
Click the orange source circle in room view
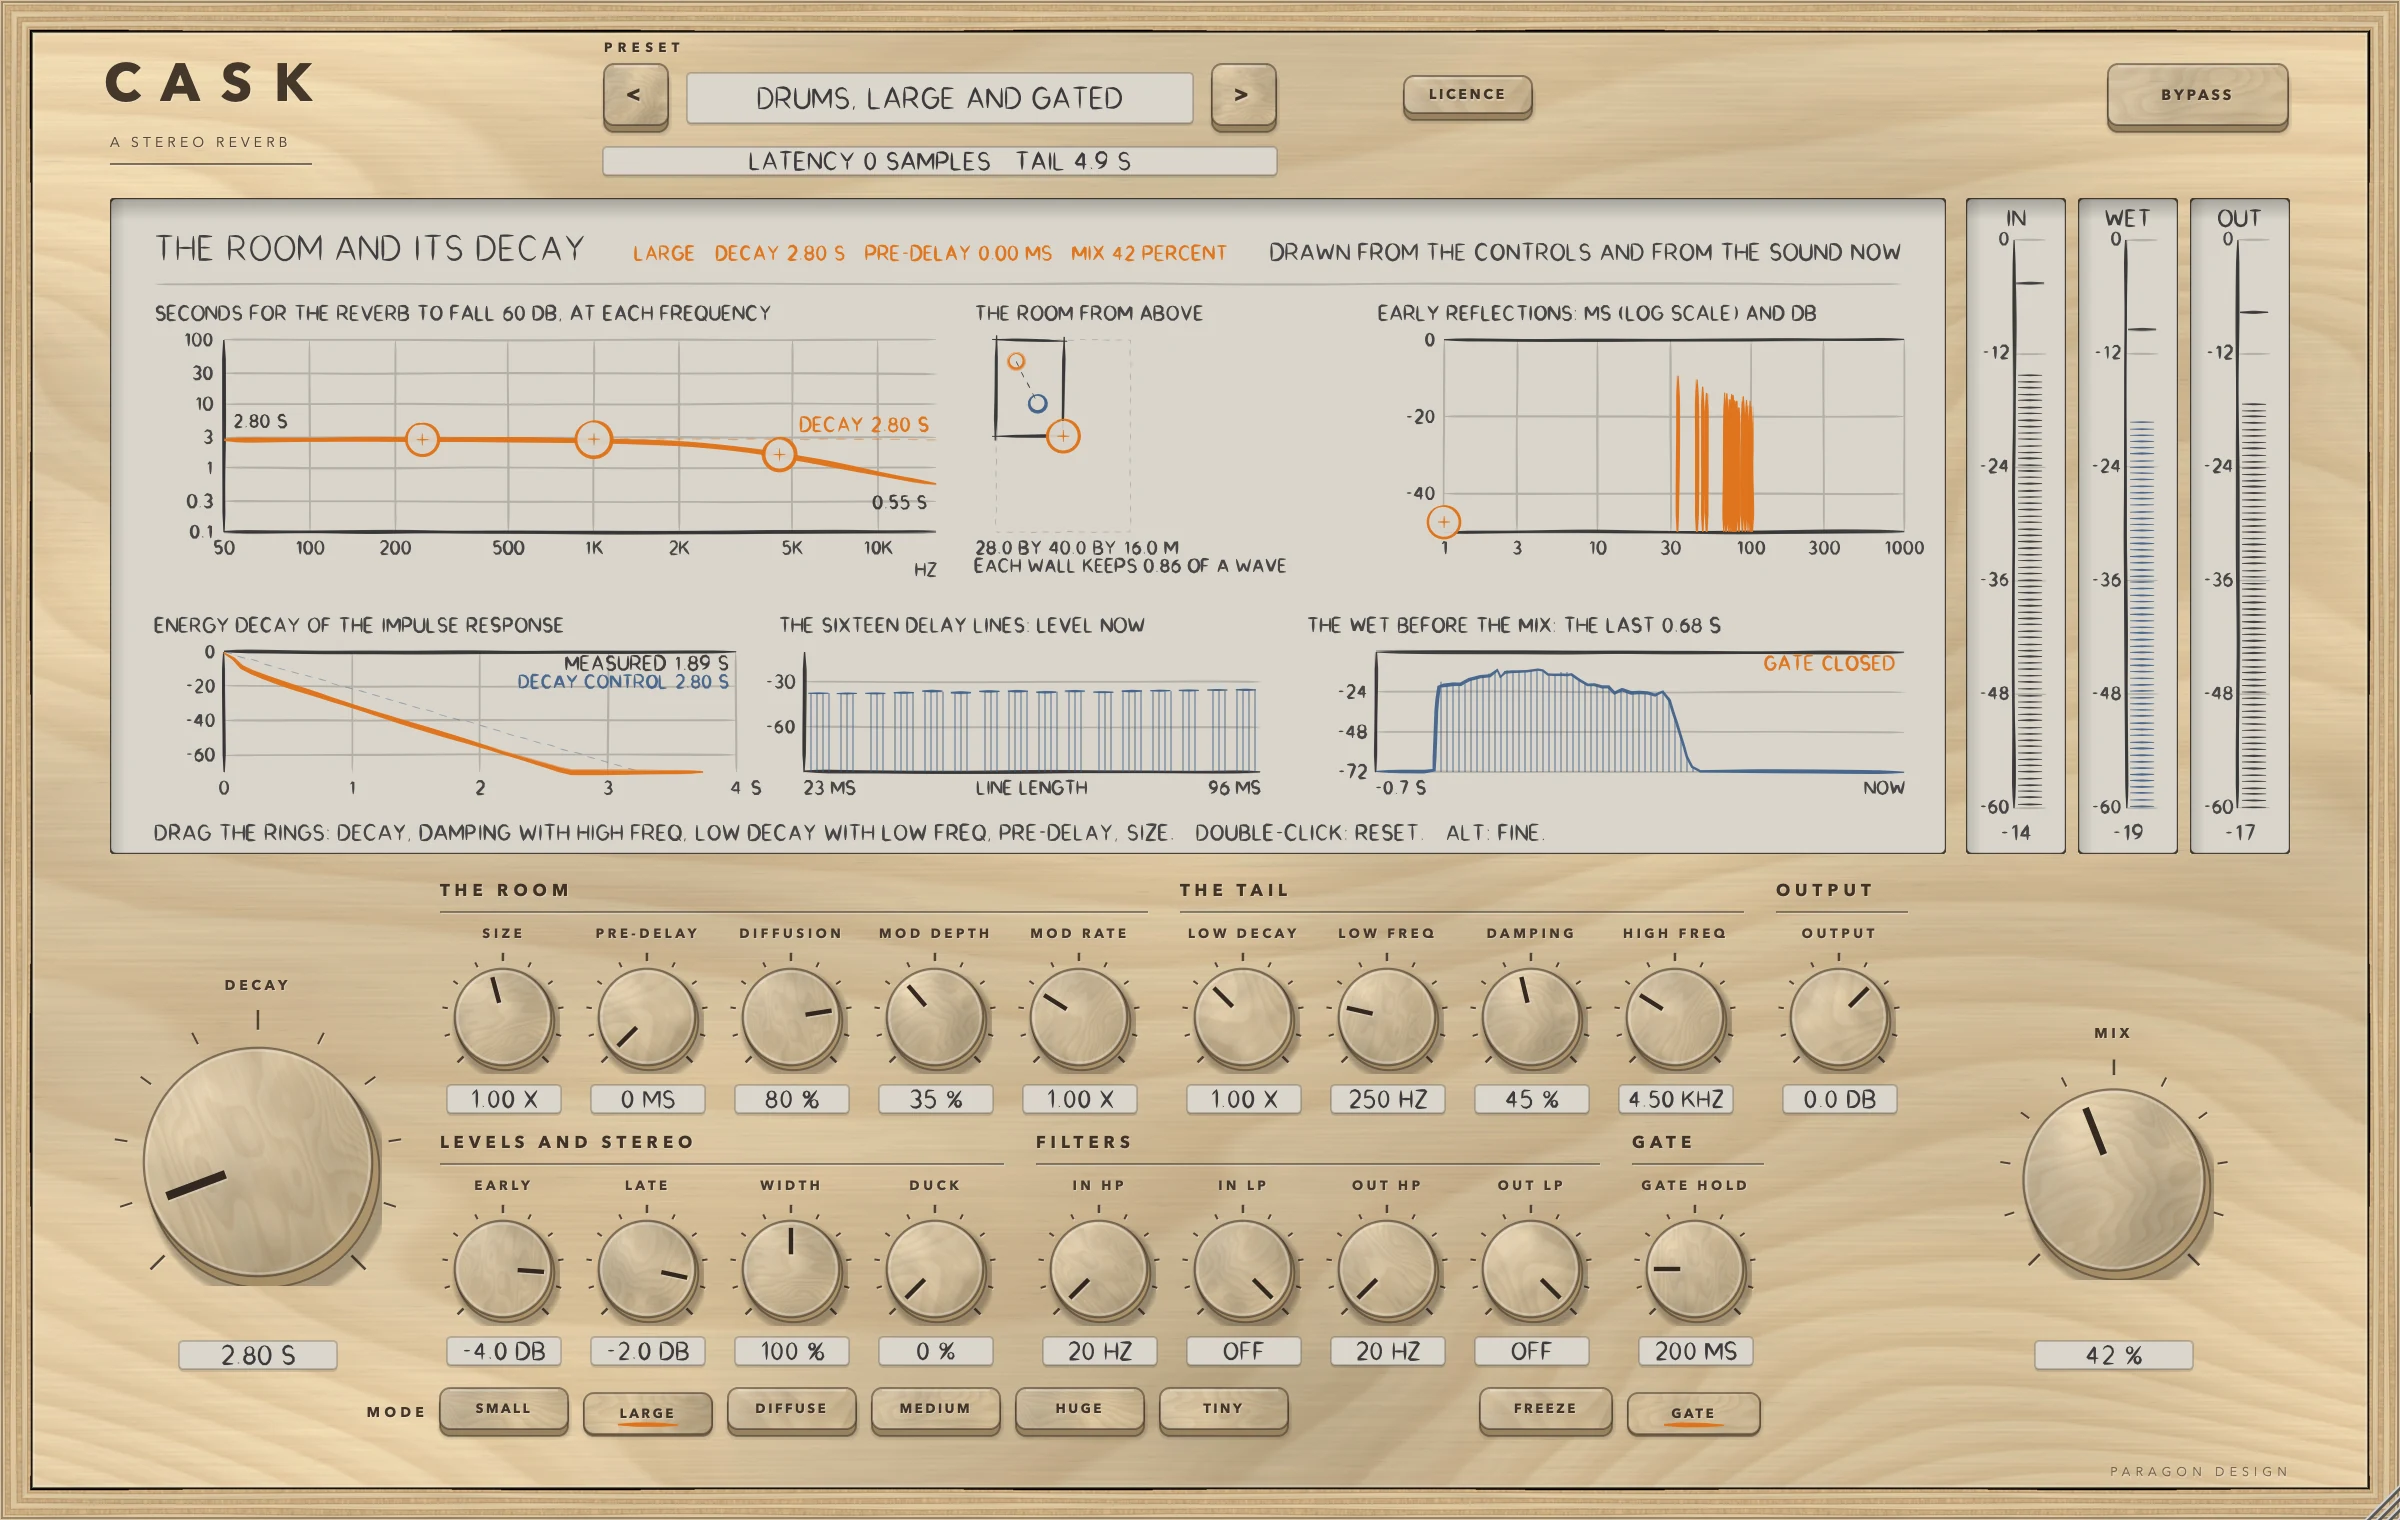click(x=1016, y=361)
